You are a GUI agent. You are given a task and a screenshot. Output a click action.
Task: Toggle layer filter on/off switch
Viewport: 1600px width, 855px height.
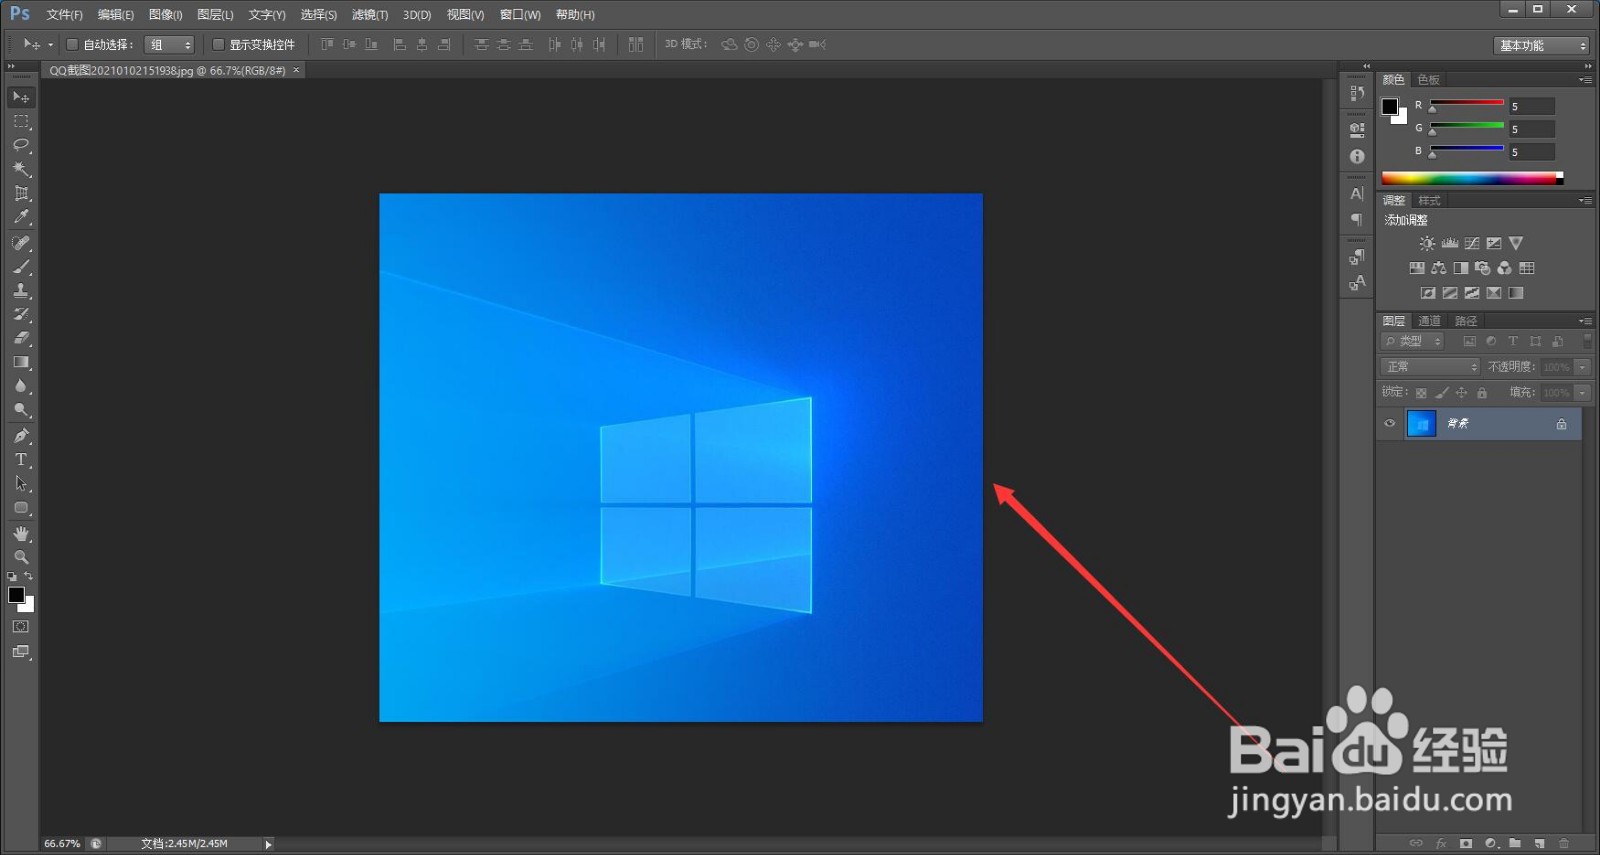coord(1587,341)
